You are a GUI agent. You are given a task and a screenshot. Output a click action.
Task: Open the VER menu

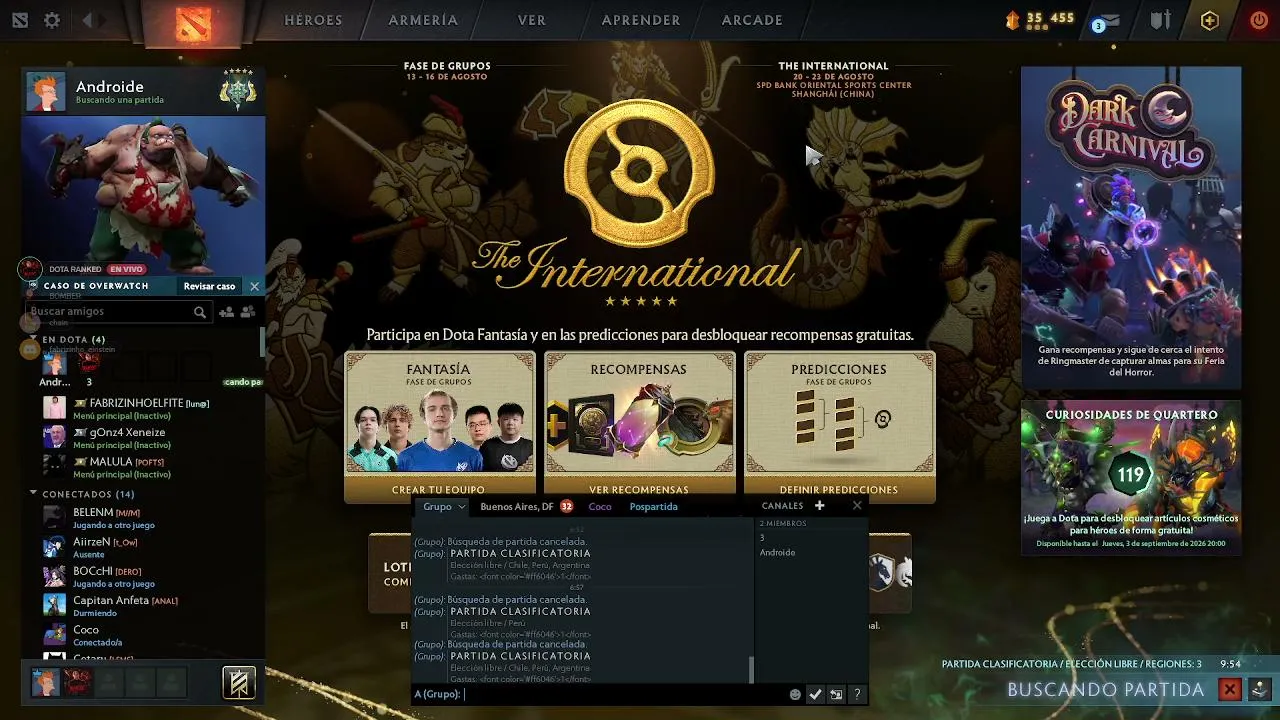[532, 20]
